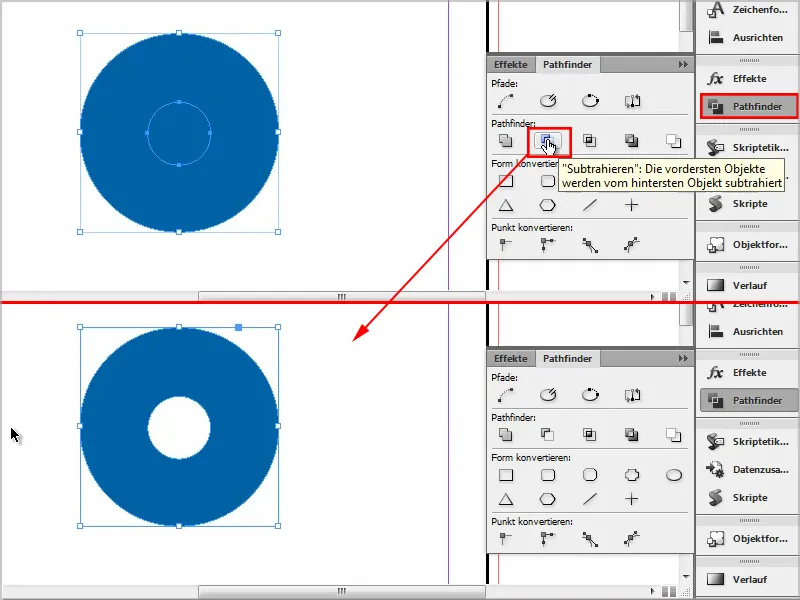The width and height of the screenshot is (800, 600).
Task: Click Addieren pathfinder icon in upper panel
Action: coord(506,141)
